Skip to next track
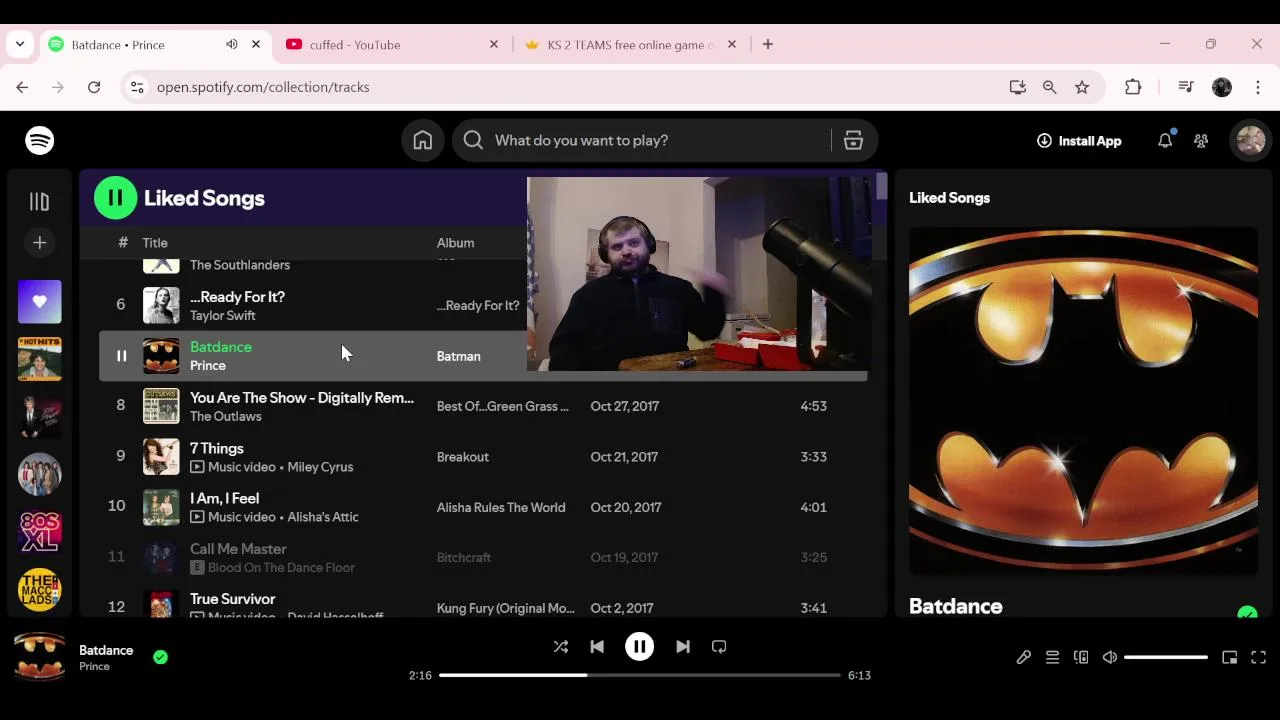The image size is (1280, 720). [683, 647]
